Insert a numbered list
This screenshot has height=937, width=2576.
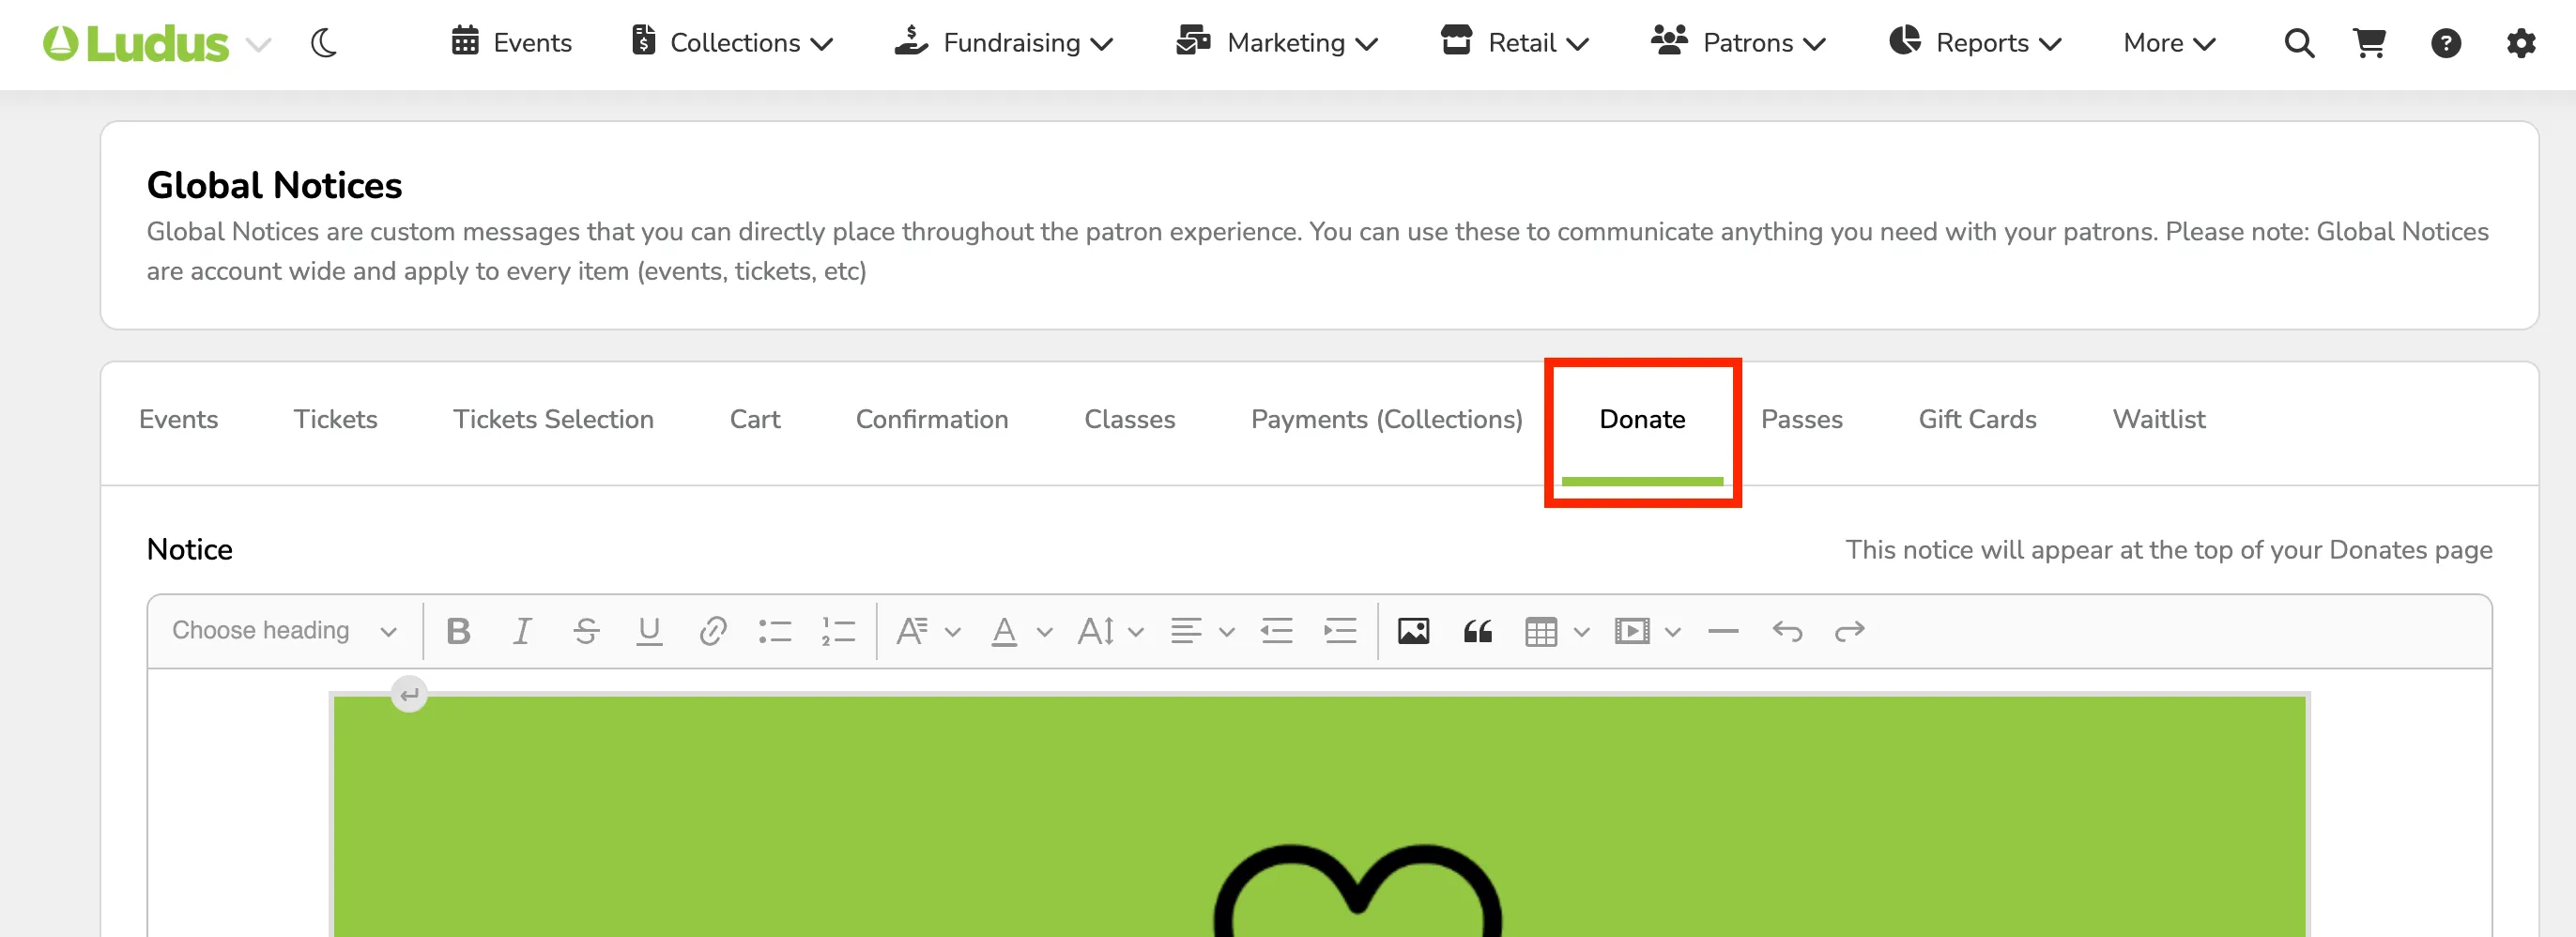pyautogui.click(x=838, y=631)
